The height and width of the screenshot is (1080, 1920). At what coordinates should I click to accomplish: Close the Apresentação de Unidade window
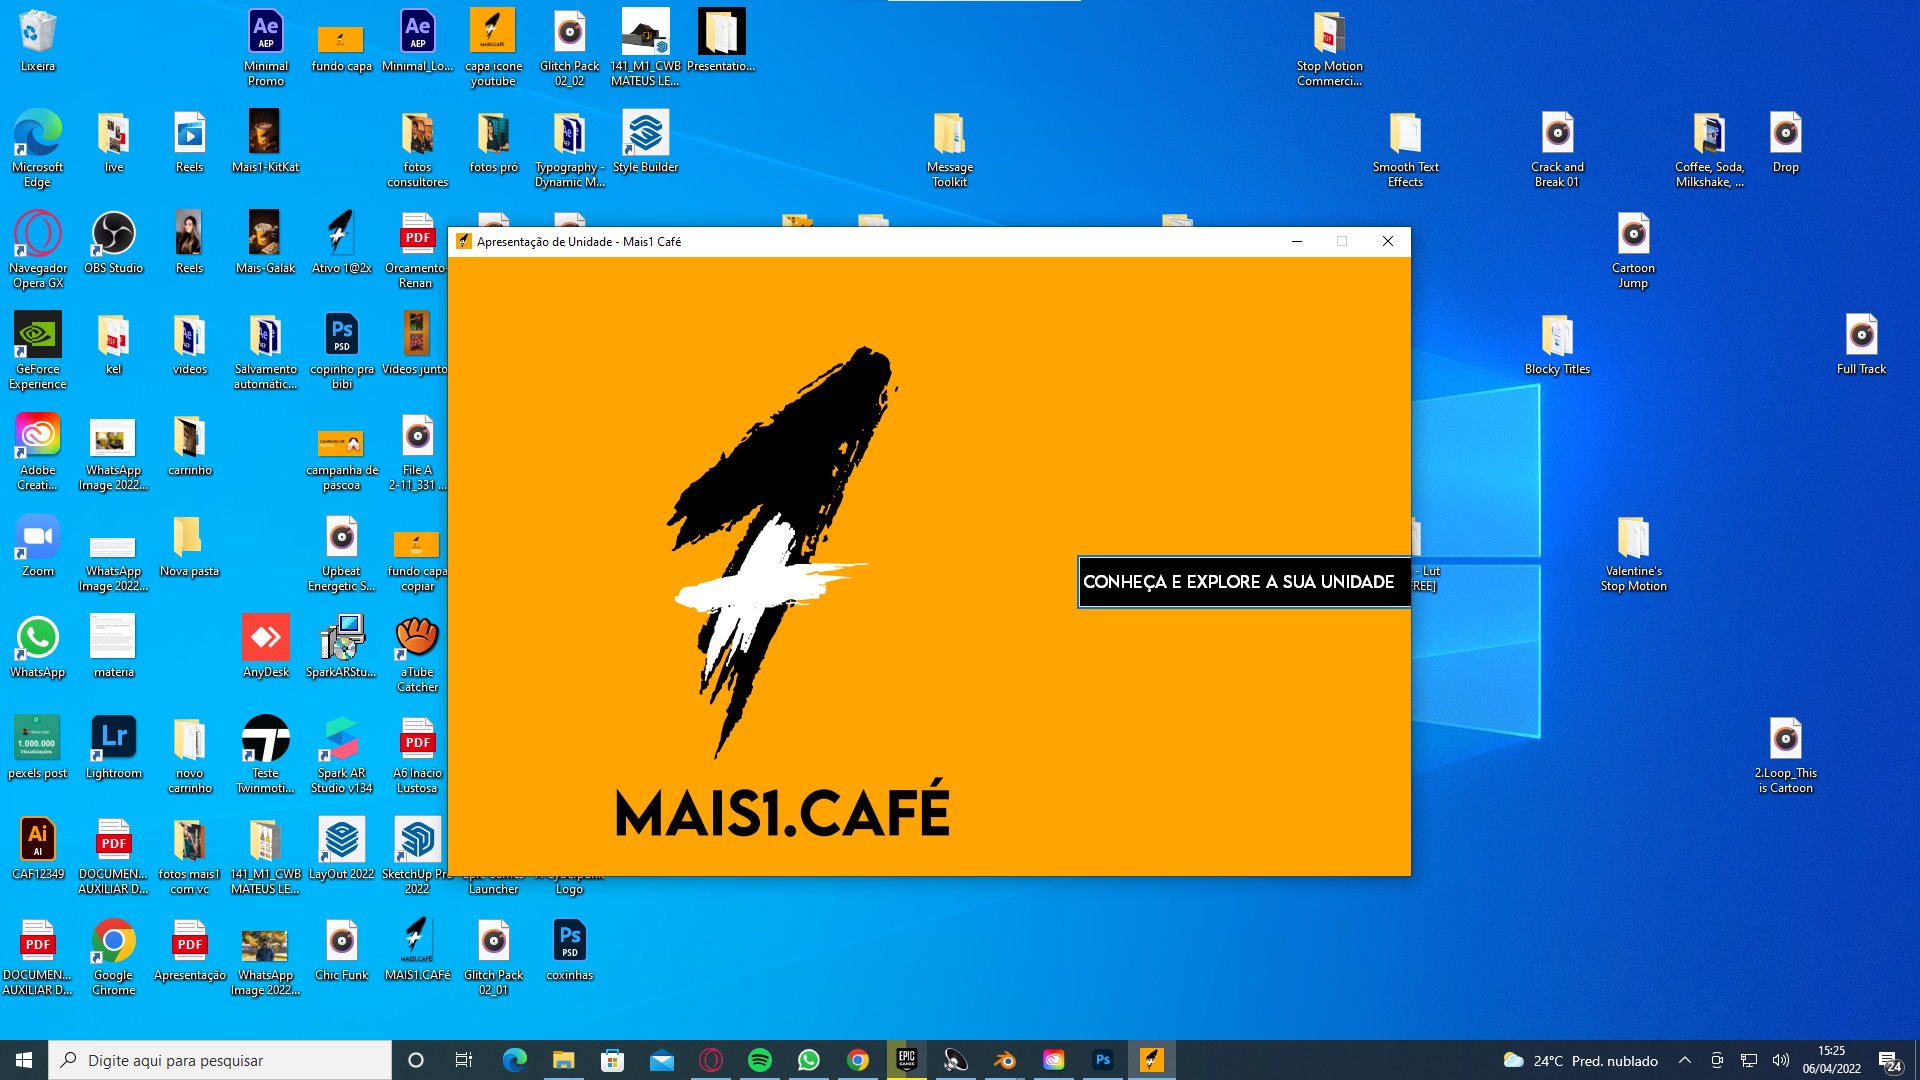(x=1388, y=241)
